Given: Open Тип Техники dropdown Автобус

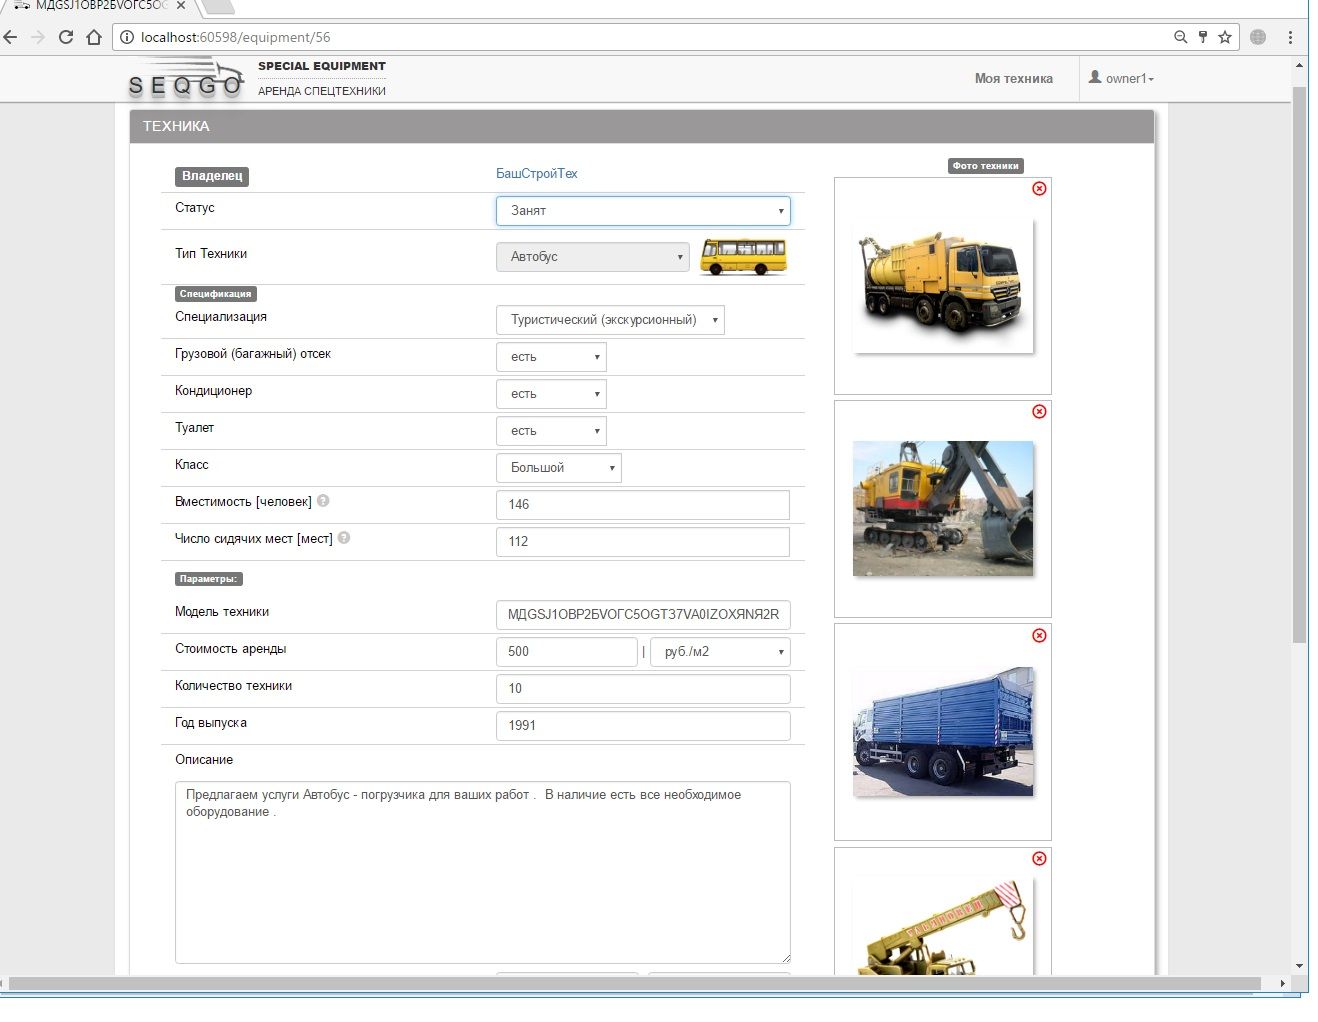Looking at the screenshot, I should tap(592, 257).
